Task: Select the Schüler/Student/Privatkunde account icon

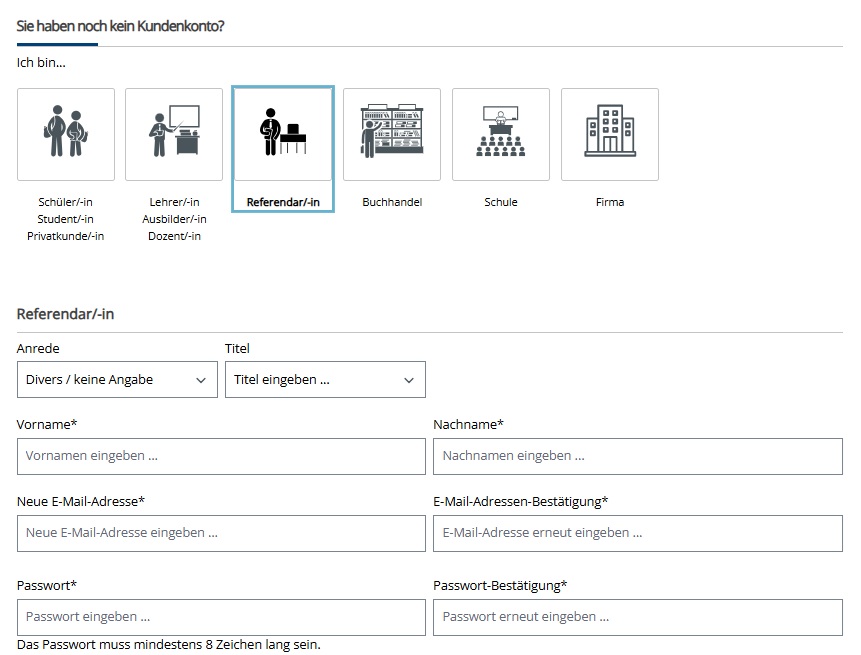Action: (66, 134)
